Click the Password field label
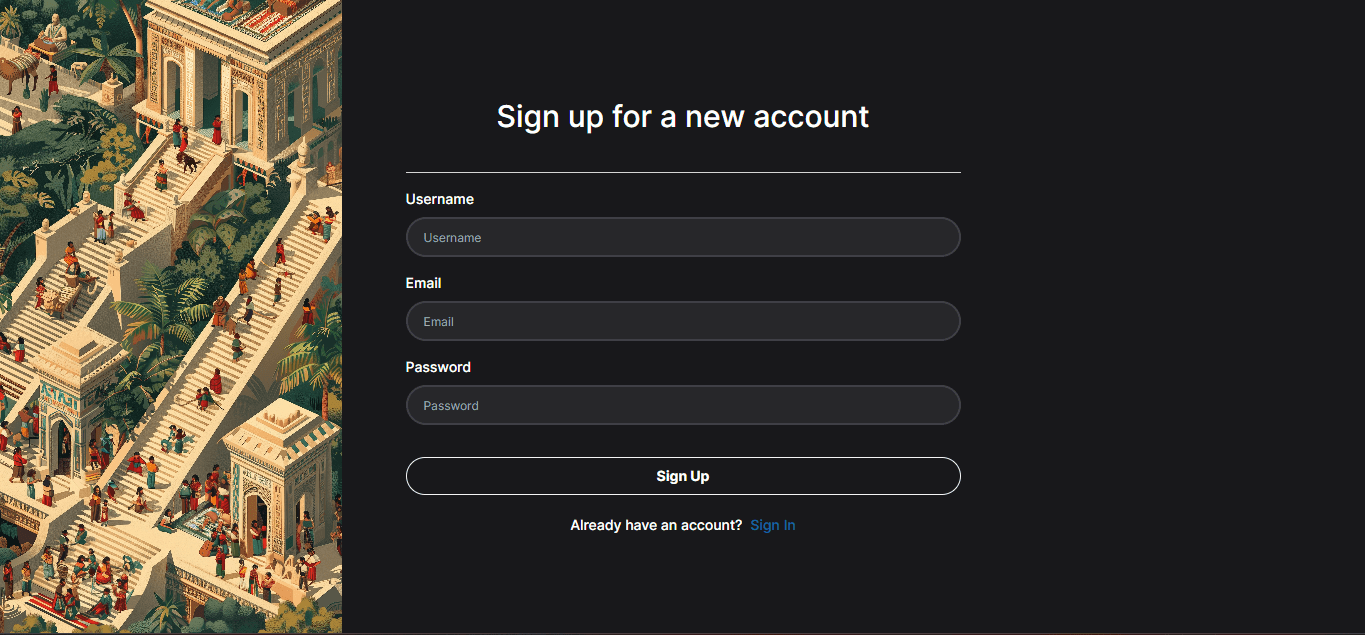 438,367
